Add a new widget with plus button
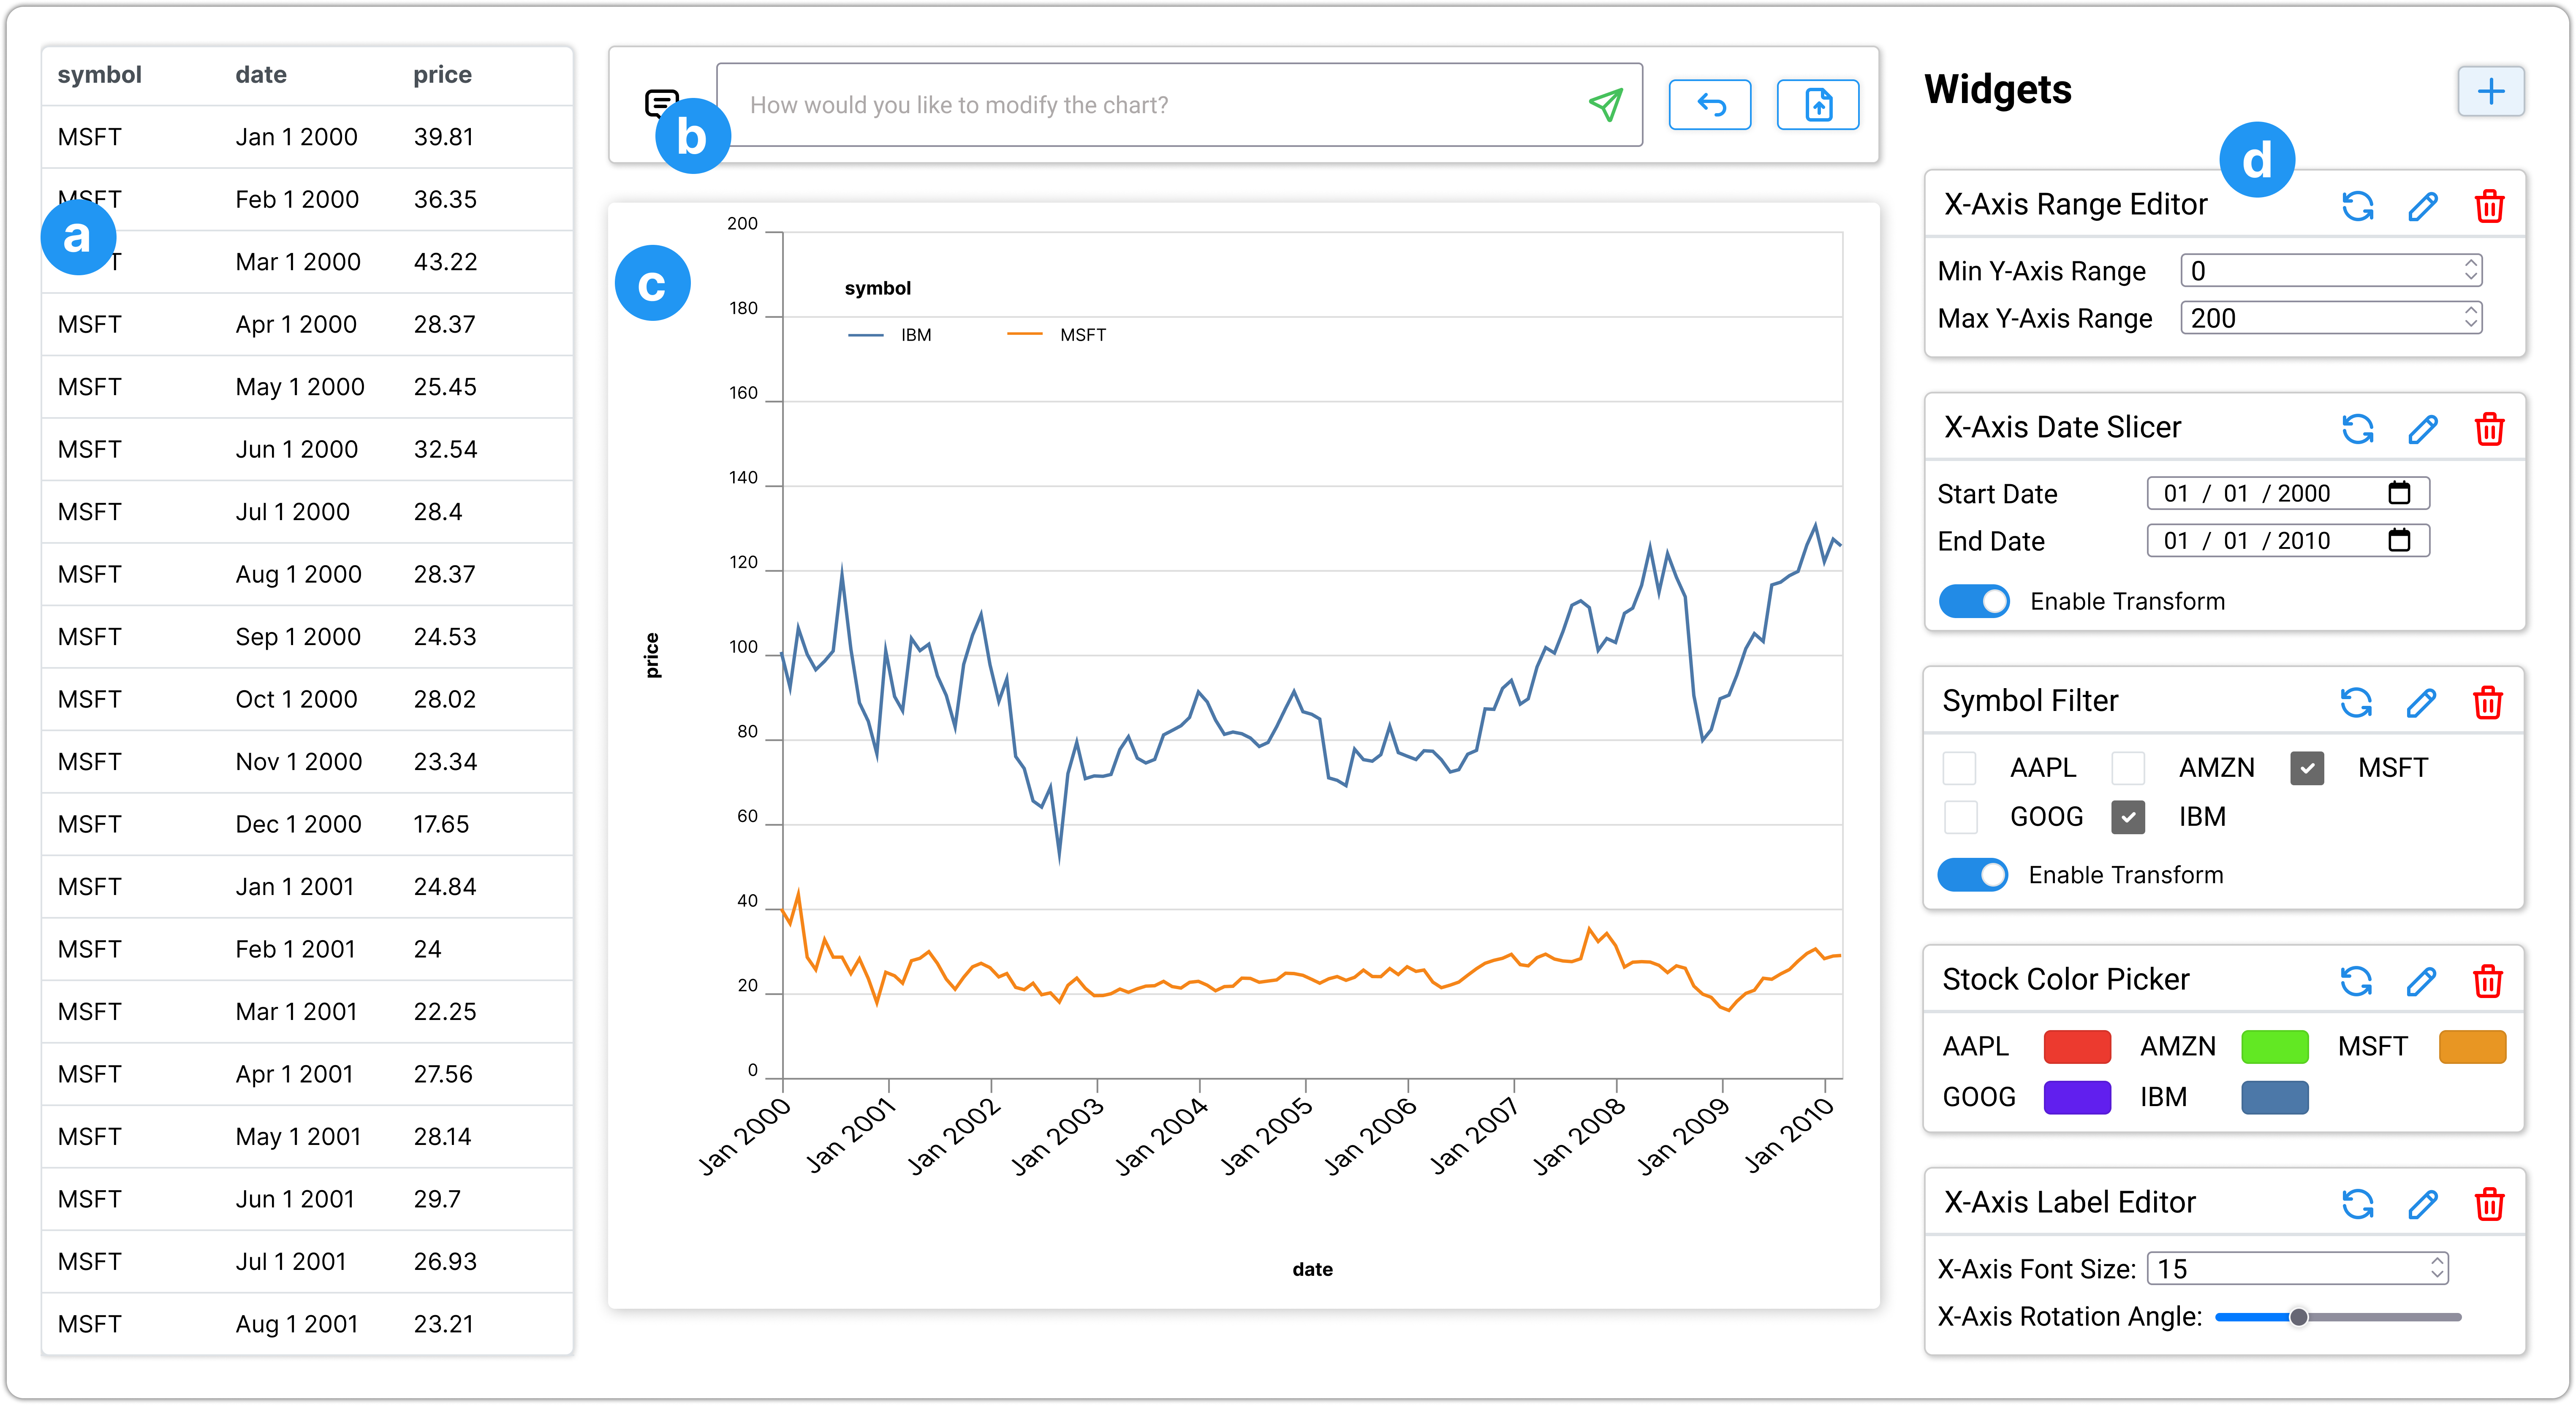The image size is (2576, 1405). point(2491,92)
